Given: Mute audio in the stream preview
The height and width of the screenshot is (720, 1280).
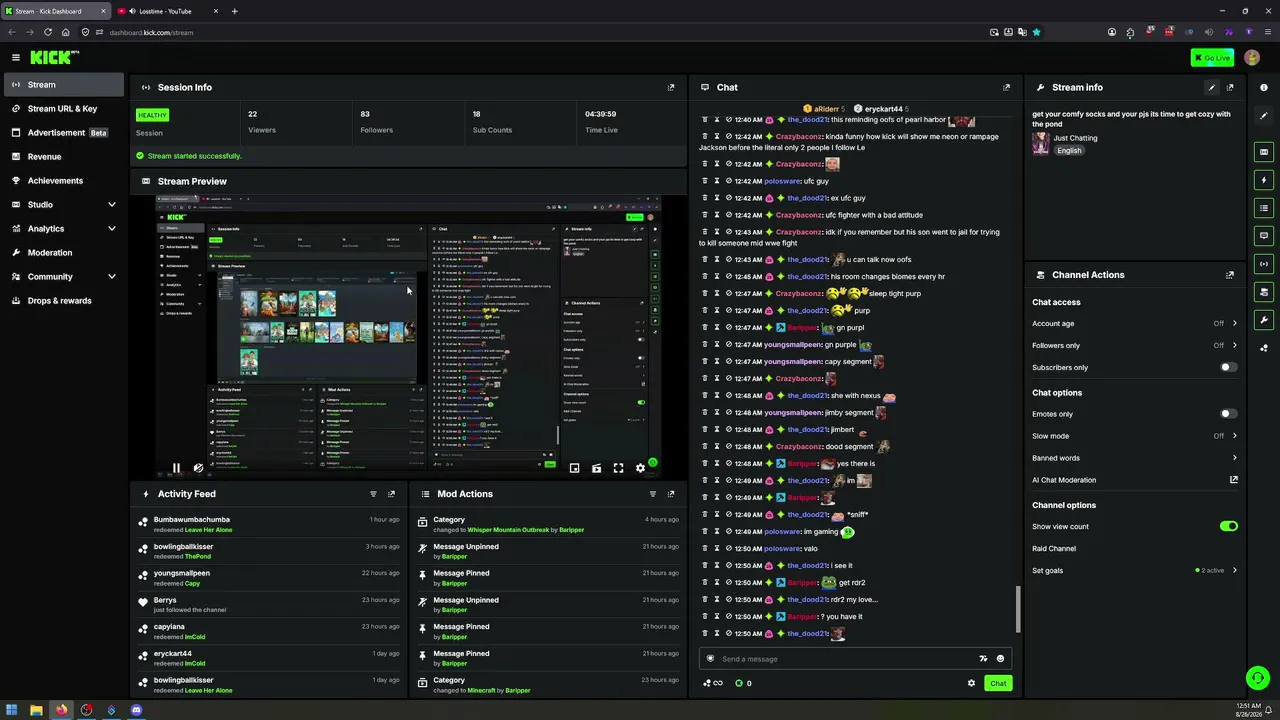Looking at the screenshot, I should click(198, 468).
